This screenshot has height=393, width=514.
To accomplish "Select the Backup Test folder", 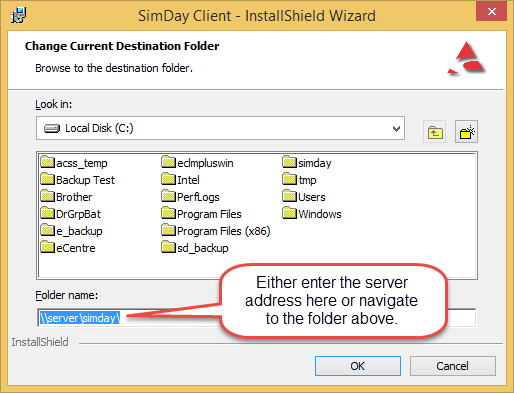I will [x=78, y=180].
